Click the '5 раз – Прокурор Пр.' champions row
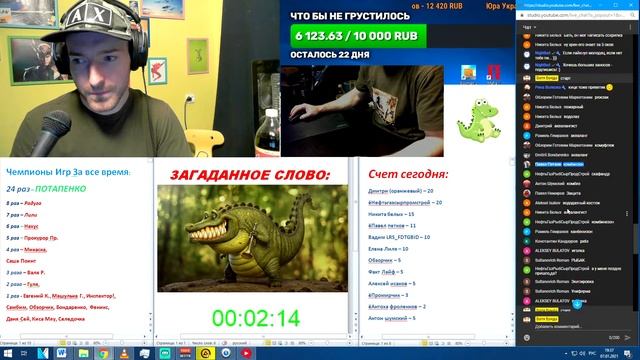 point(32,238)
